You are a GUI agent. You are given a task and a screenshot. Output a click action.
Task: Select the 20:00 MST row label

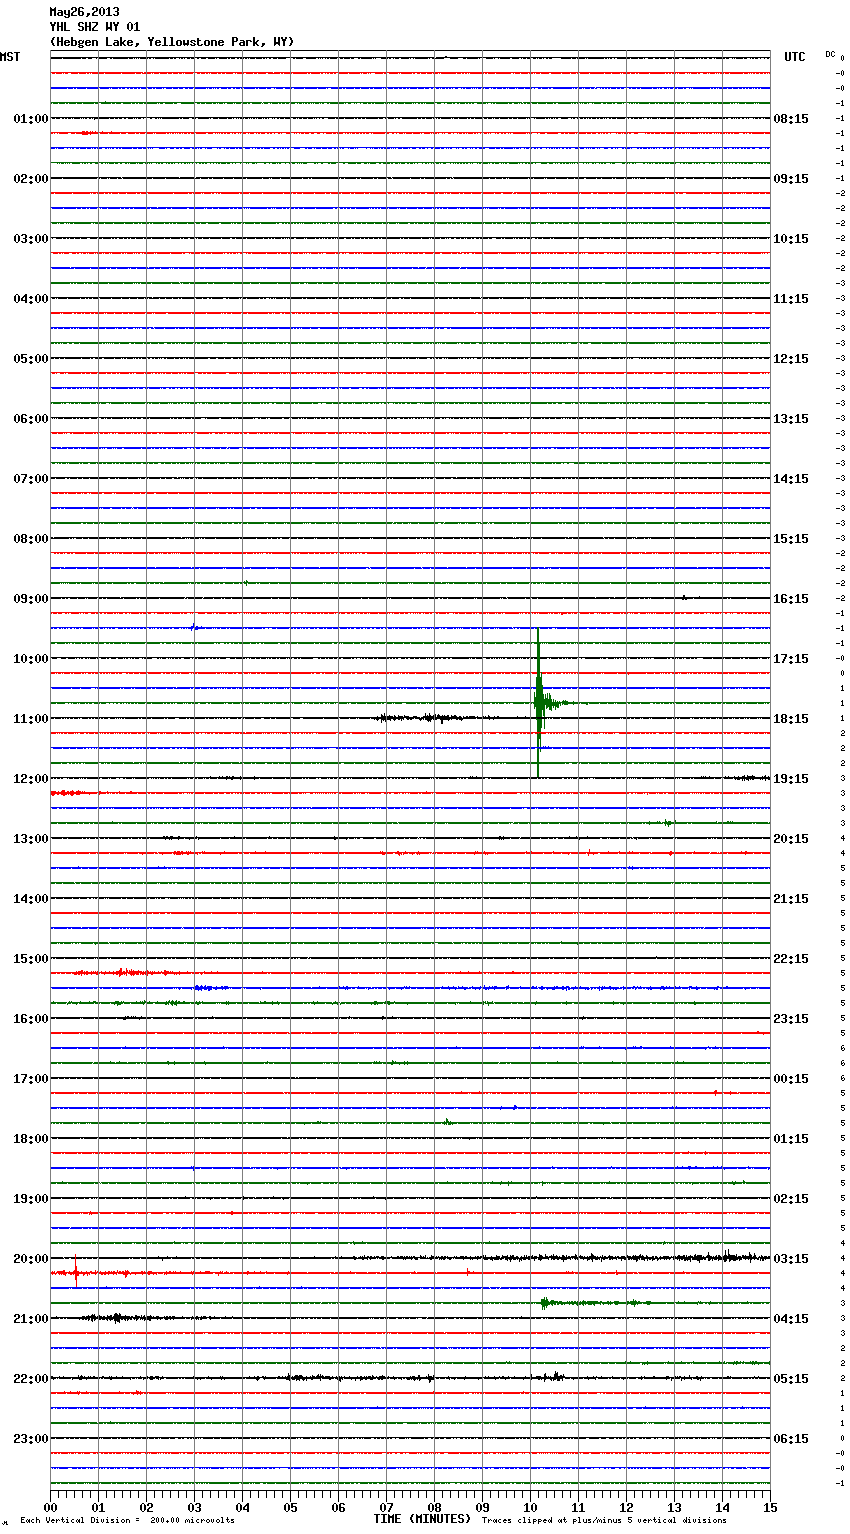tap(31, 1259)
